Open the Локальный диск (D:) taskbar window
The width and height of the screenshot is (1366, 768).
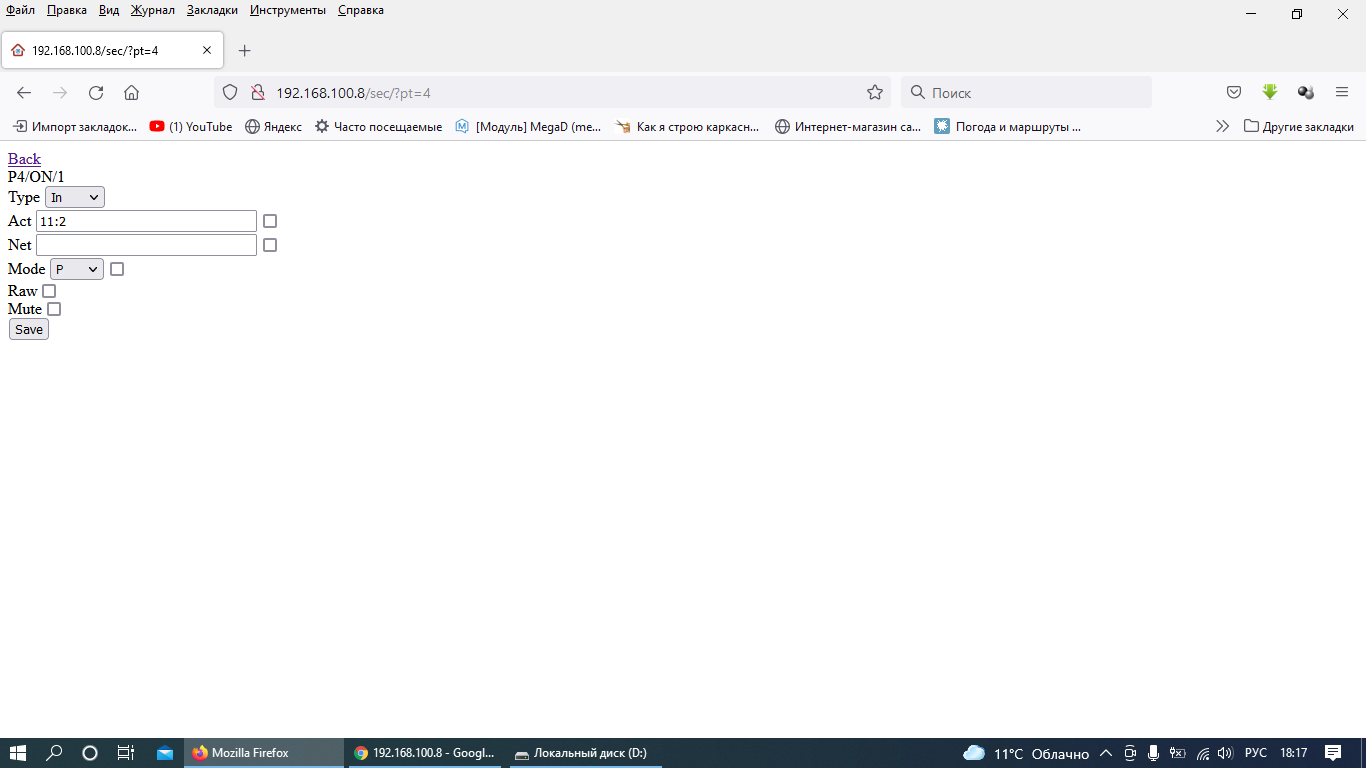pos(586,753)
